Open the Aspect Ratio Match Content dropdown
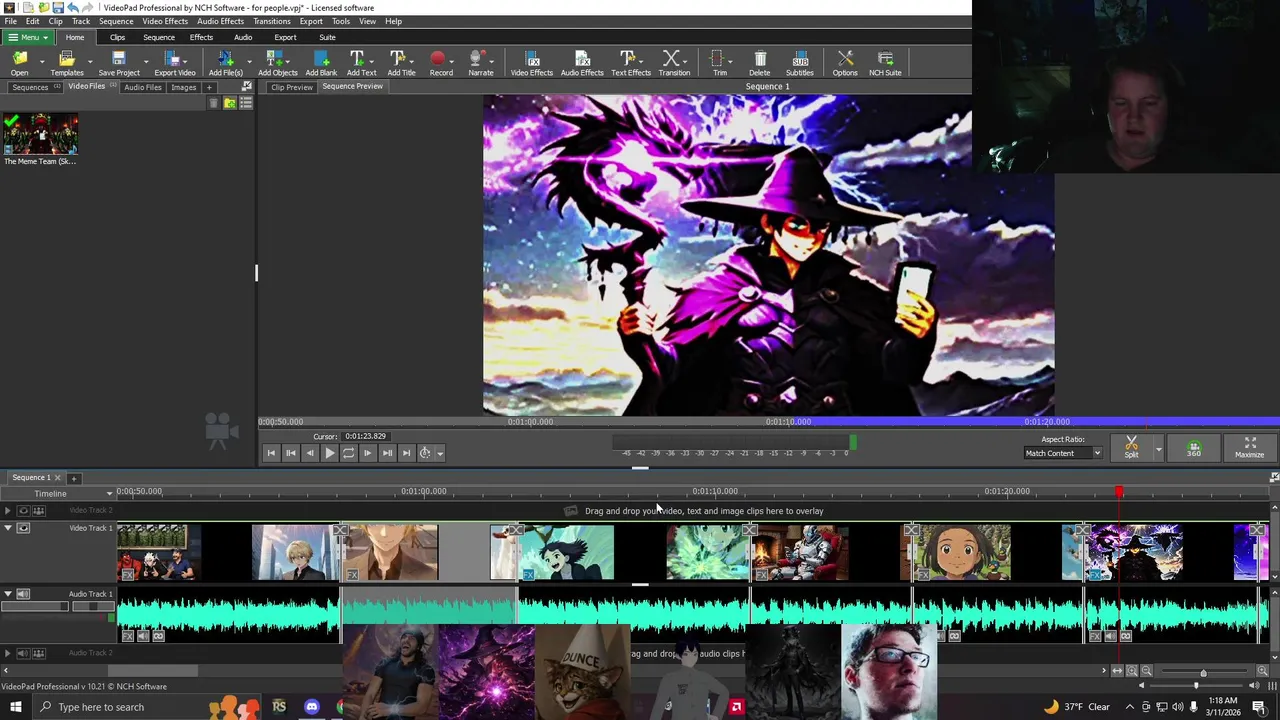 pyautogui.click(x=1062, y=453)
